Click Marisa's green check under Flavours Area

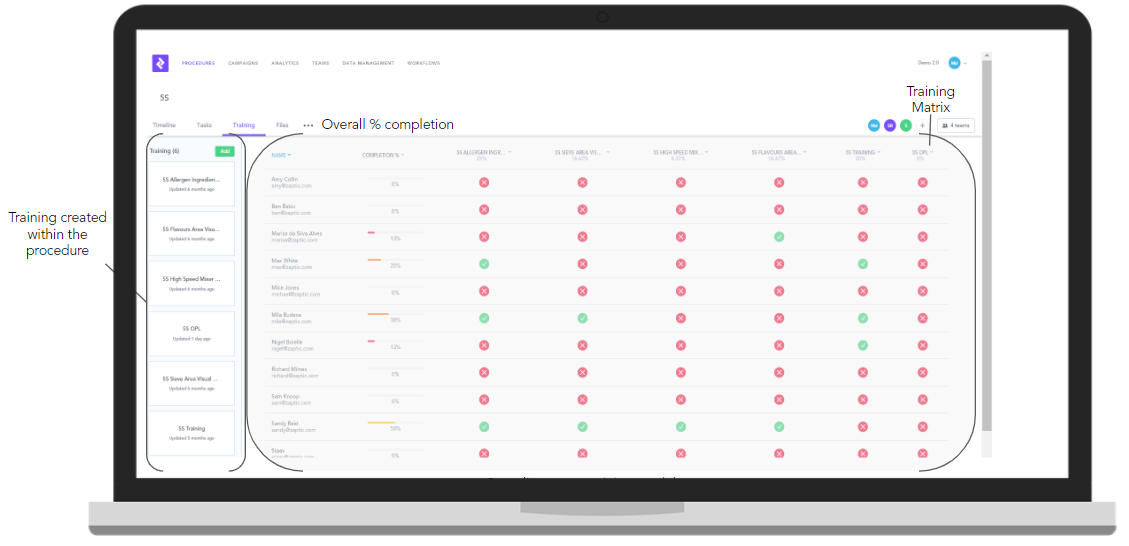[x=779, y=237]
